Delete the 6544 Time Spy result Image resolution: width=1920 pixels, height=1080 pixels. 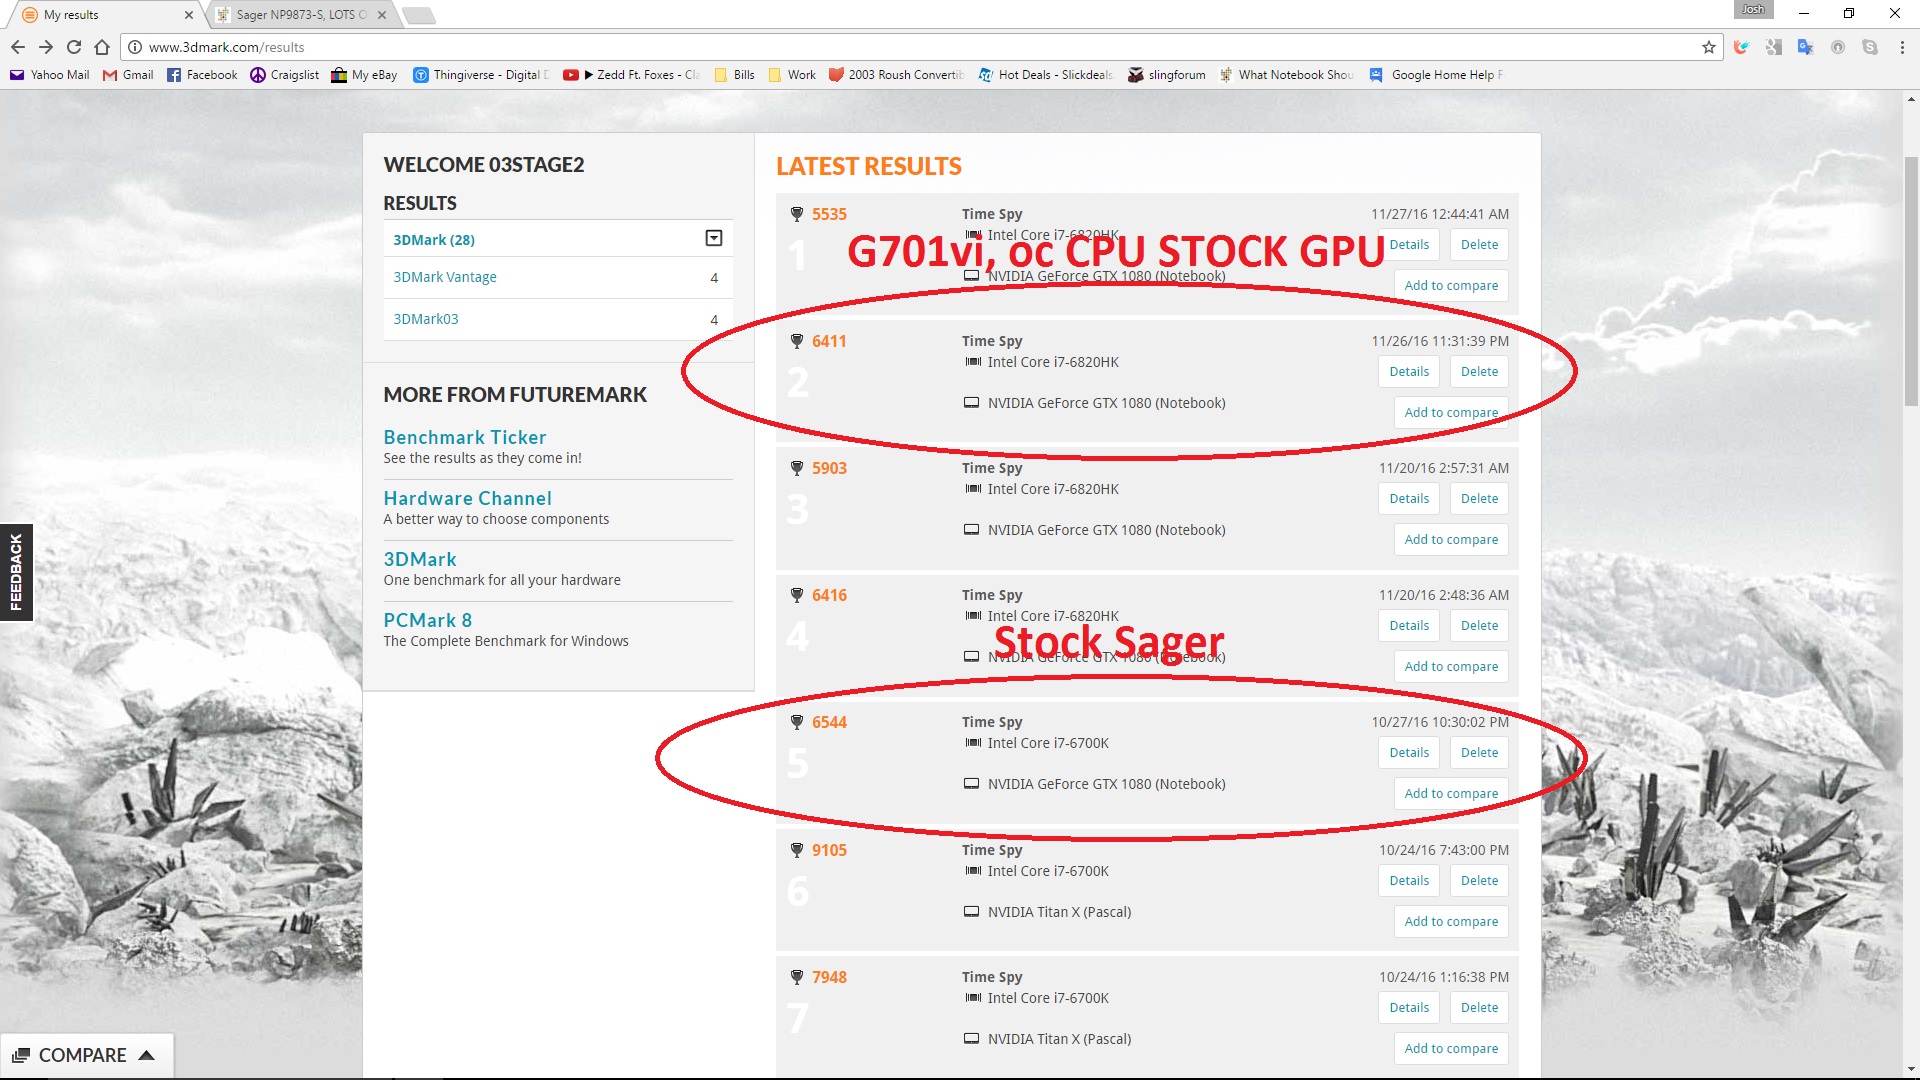(1479, 753)
